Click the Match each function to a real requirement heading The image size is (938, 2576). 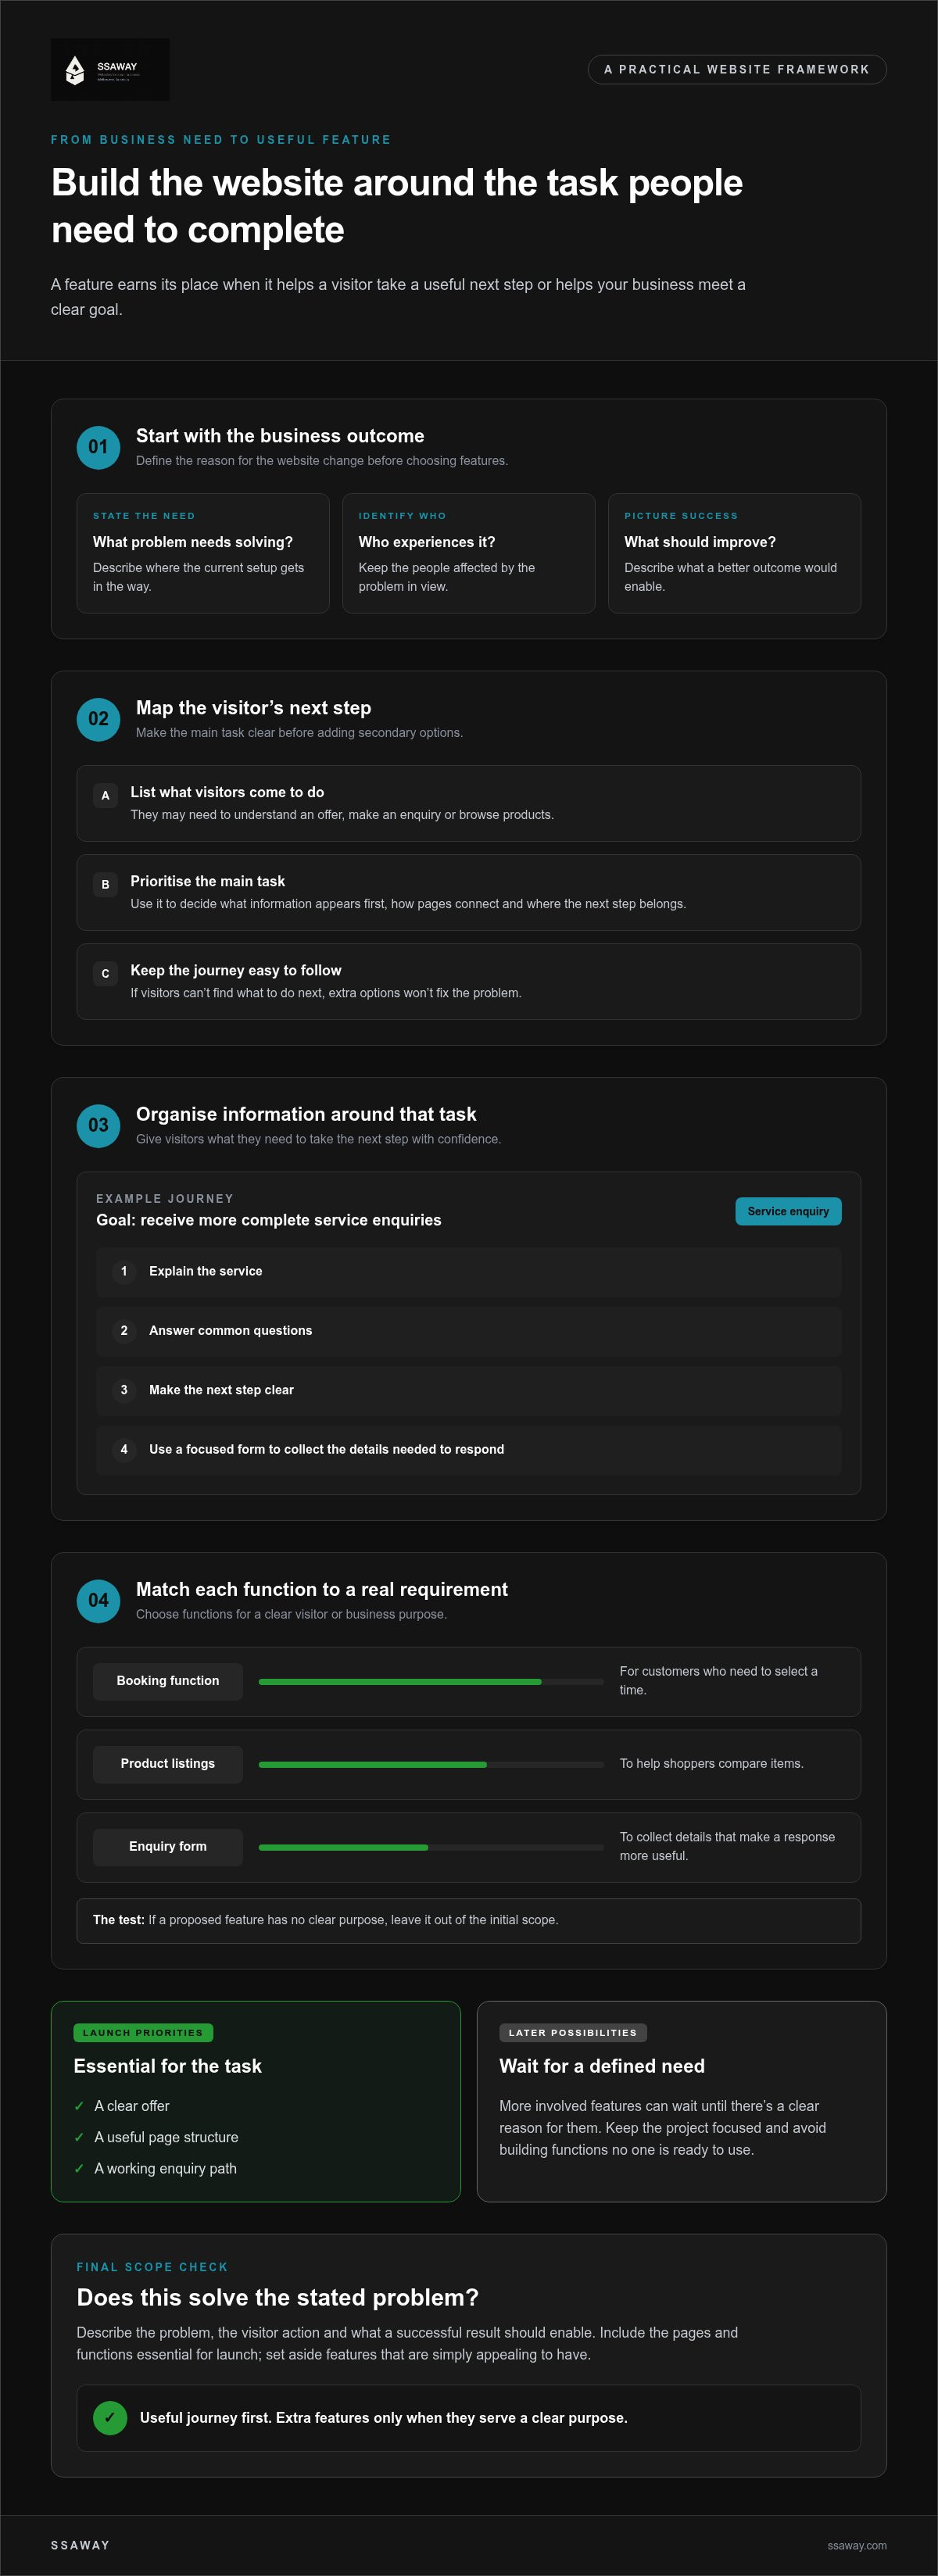pos(322,1589)
